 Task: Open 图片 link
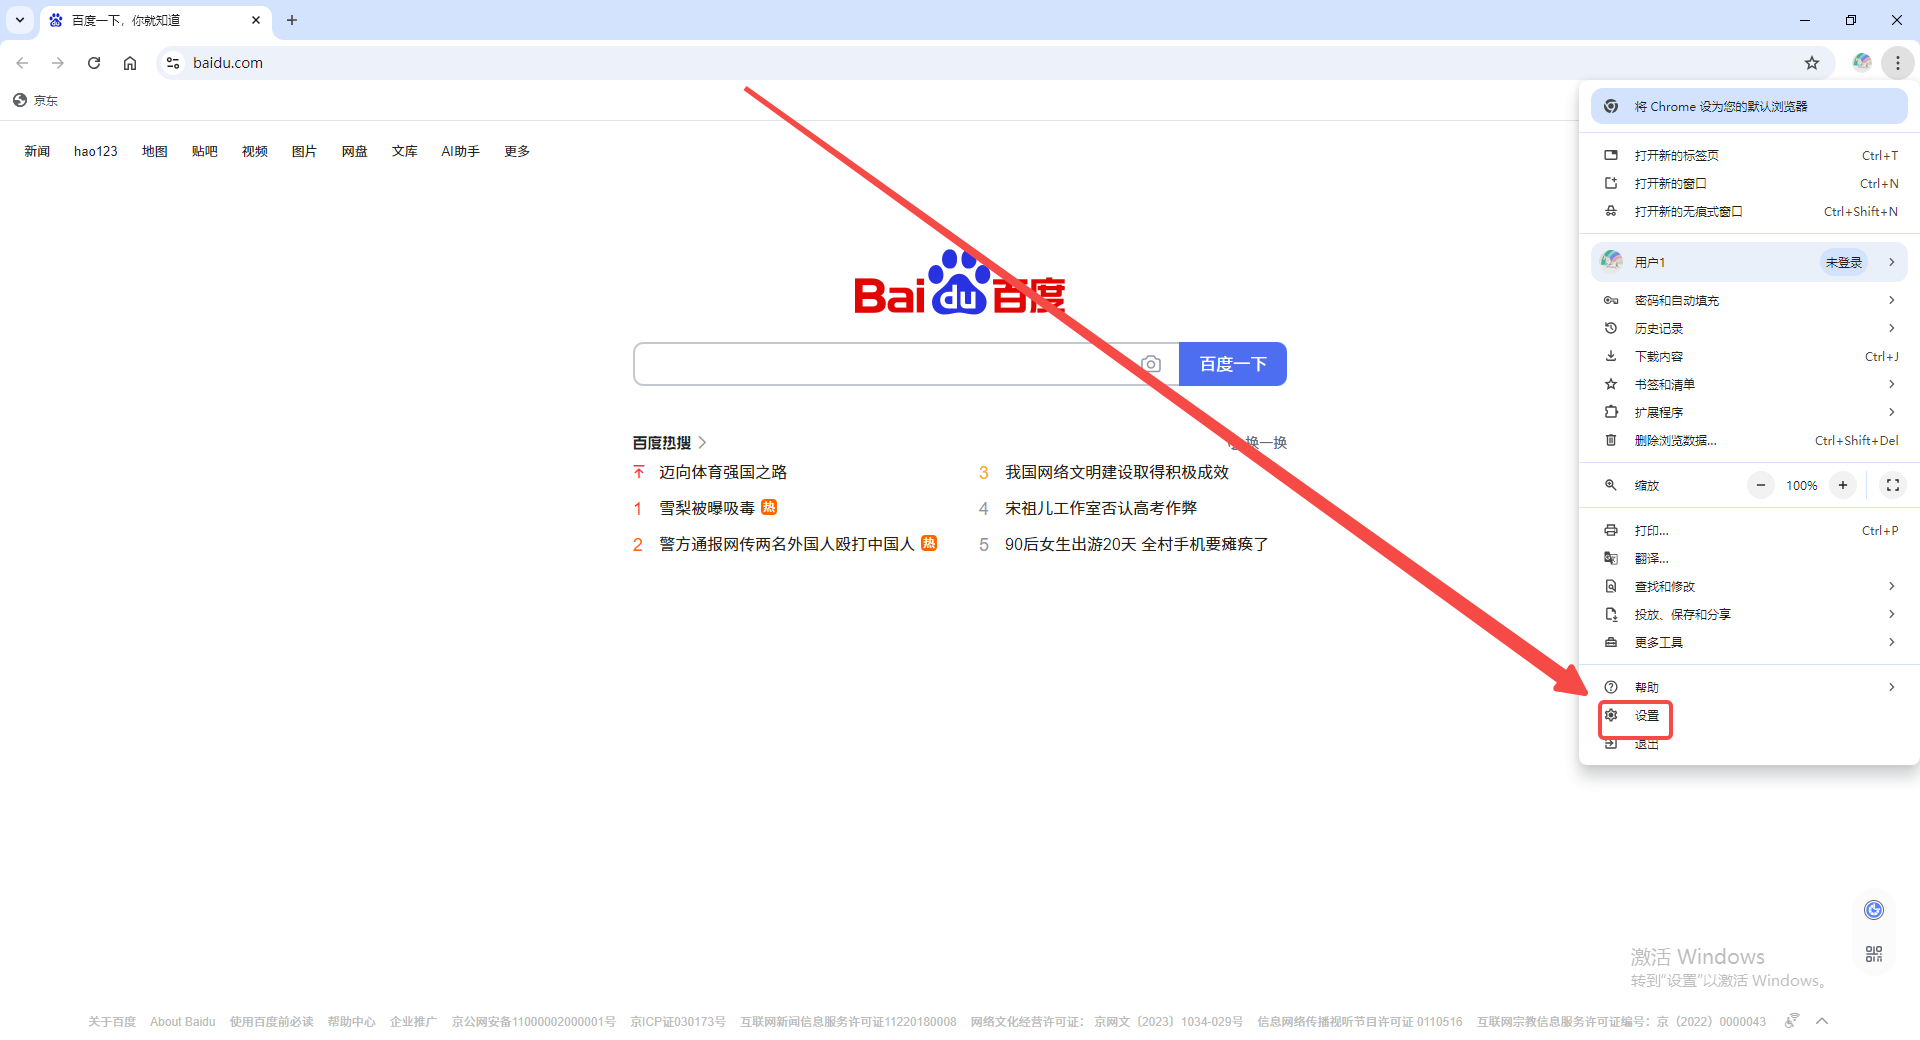pyautogui.click(x=305, y=151)
